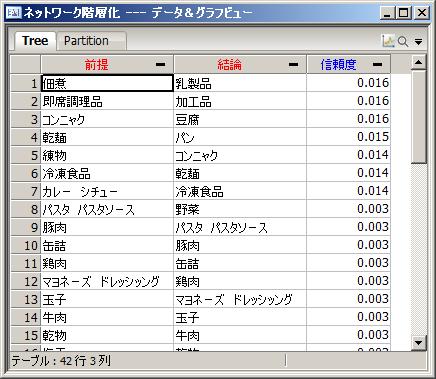Click the application icon in title bar
This screenshot has width=436, height=379.
pos(14,13)
